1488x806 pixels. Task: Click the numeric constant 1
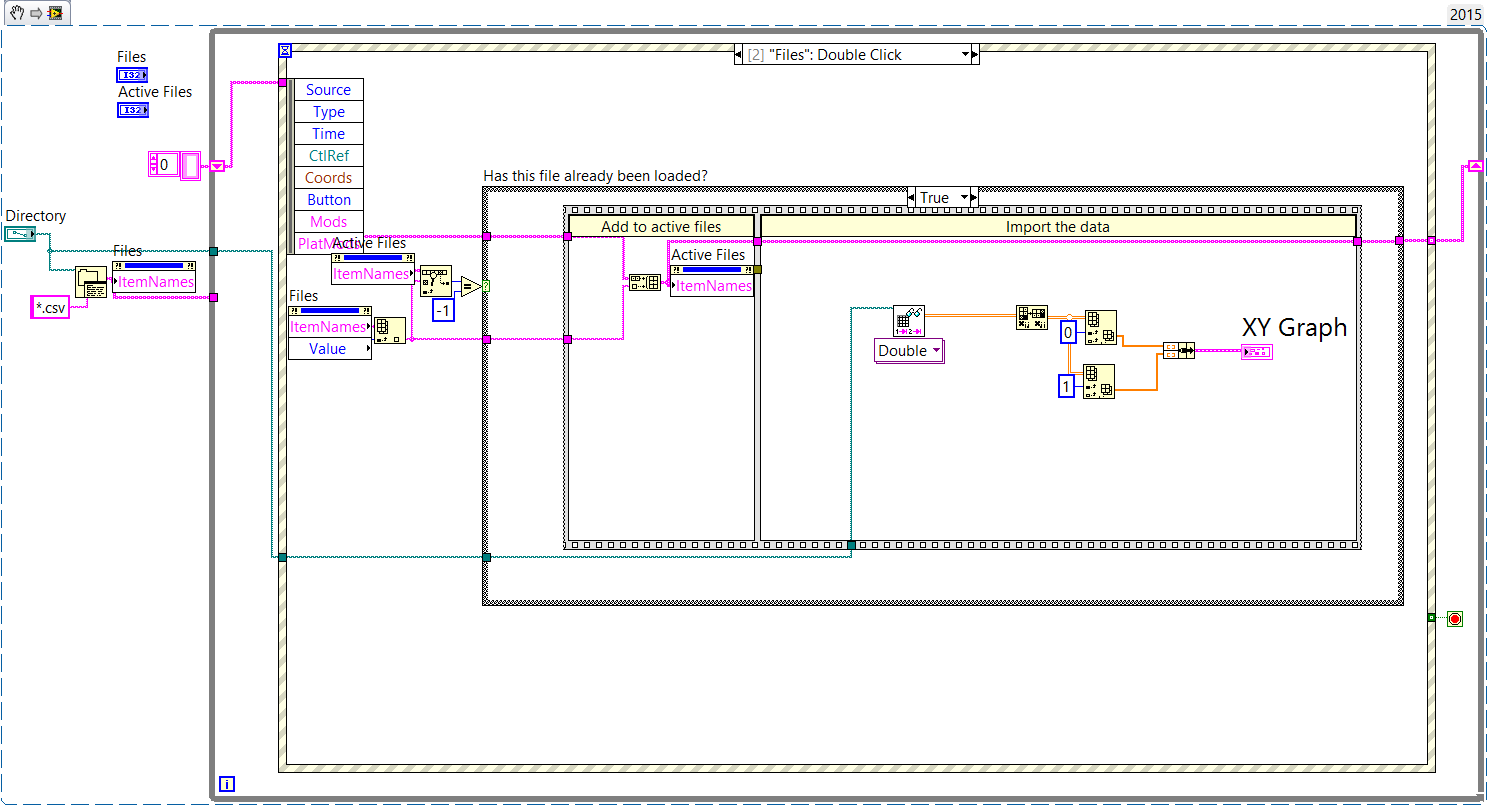(x=1068, y=386)
